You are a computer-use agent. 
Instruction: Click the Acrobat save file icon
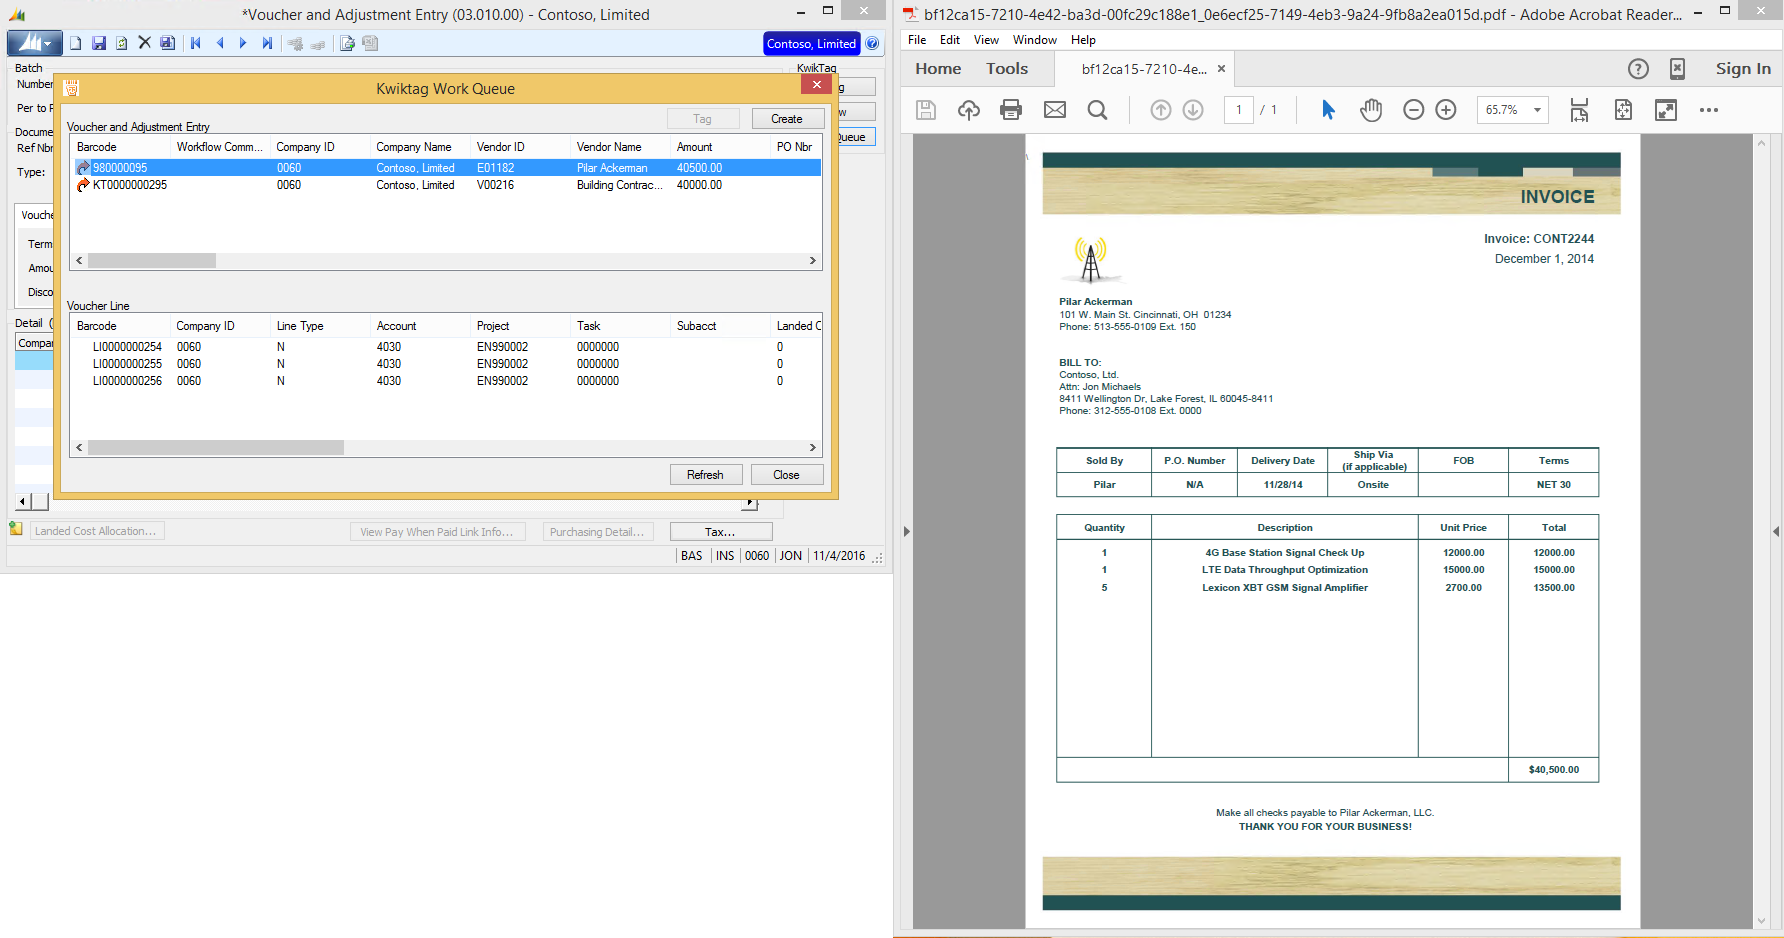pos(926,110)
